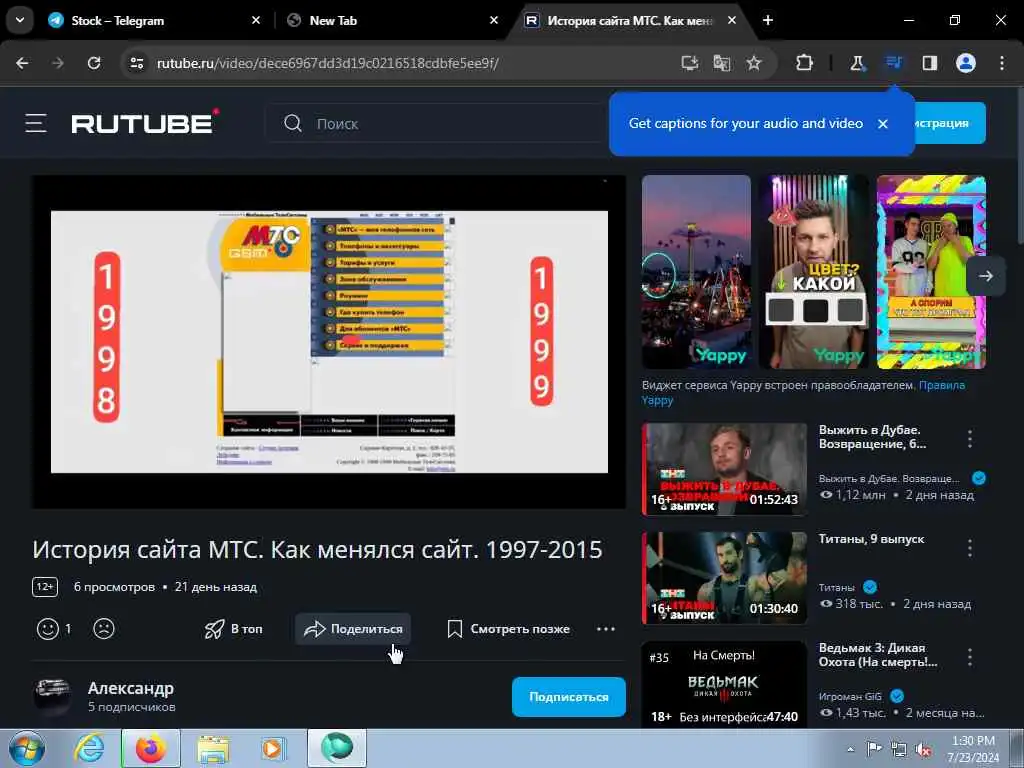Click the install app icon in address bar
The image size is (1024, 768).
click(690, 63)
